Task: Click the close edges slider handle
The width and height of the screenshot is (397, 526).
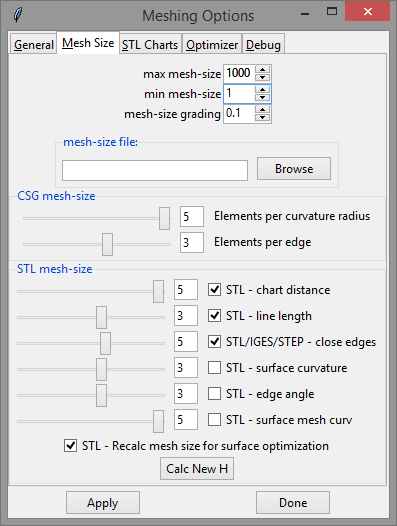Action: pyautogui.click(x=105, y=344)
